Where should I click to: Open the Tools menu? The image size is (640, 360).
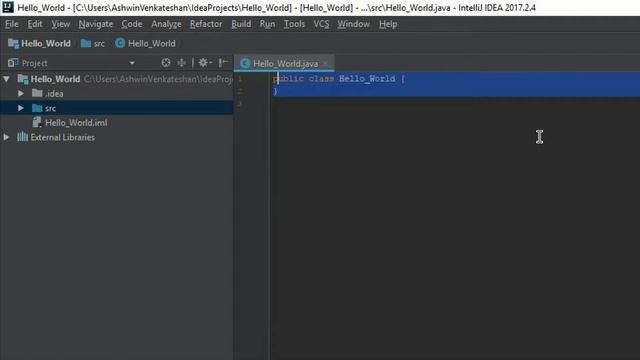(294, 24)
